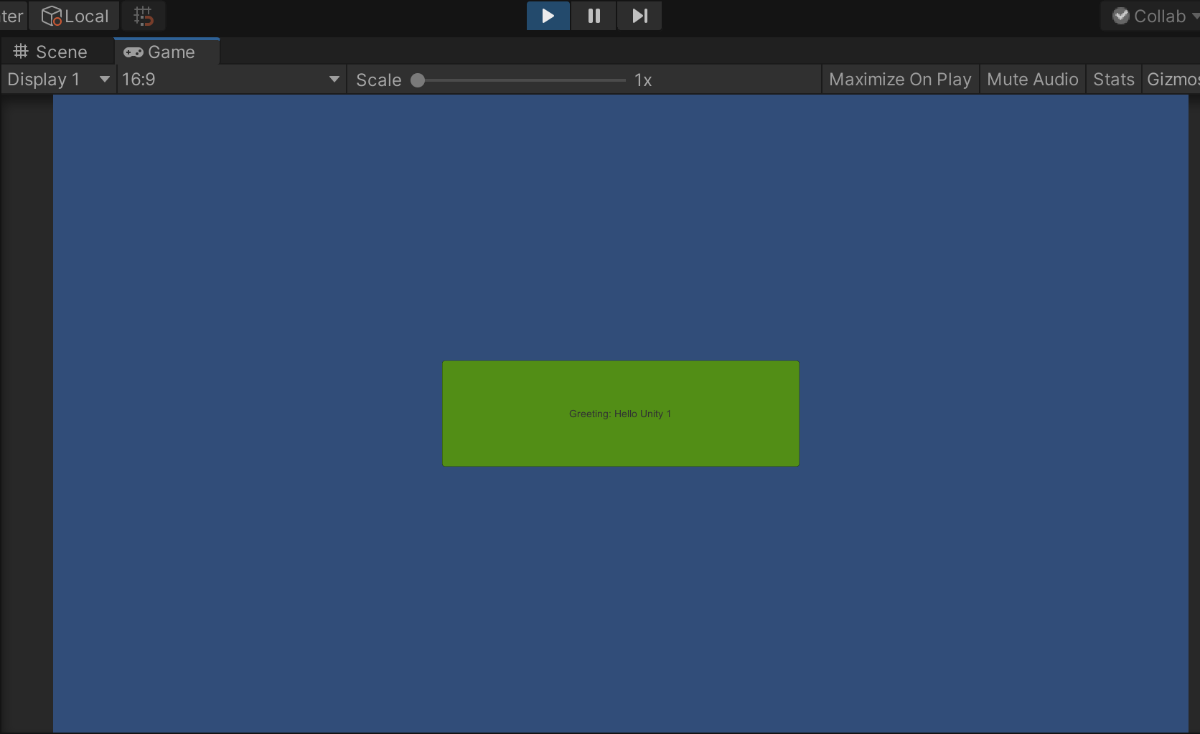Click the Play button
This screenshot has width=1200, height=734.
tap(548, 16)
